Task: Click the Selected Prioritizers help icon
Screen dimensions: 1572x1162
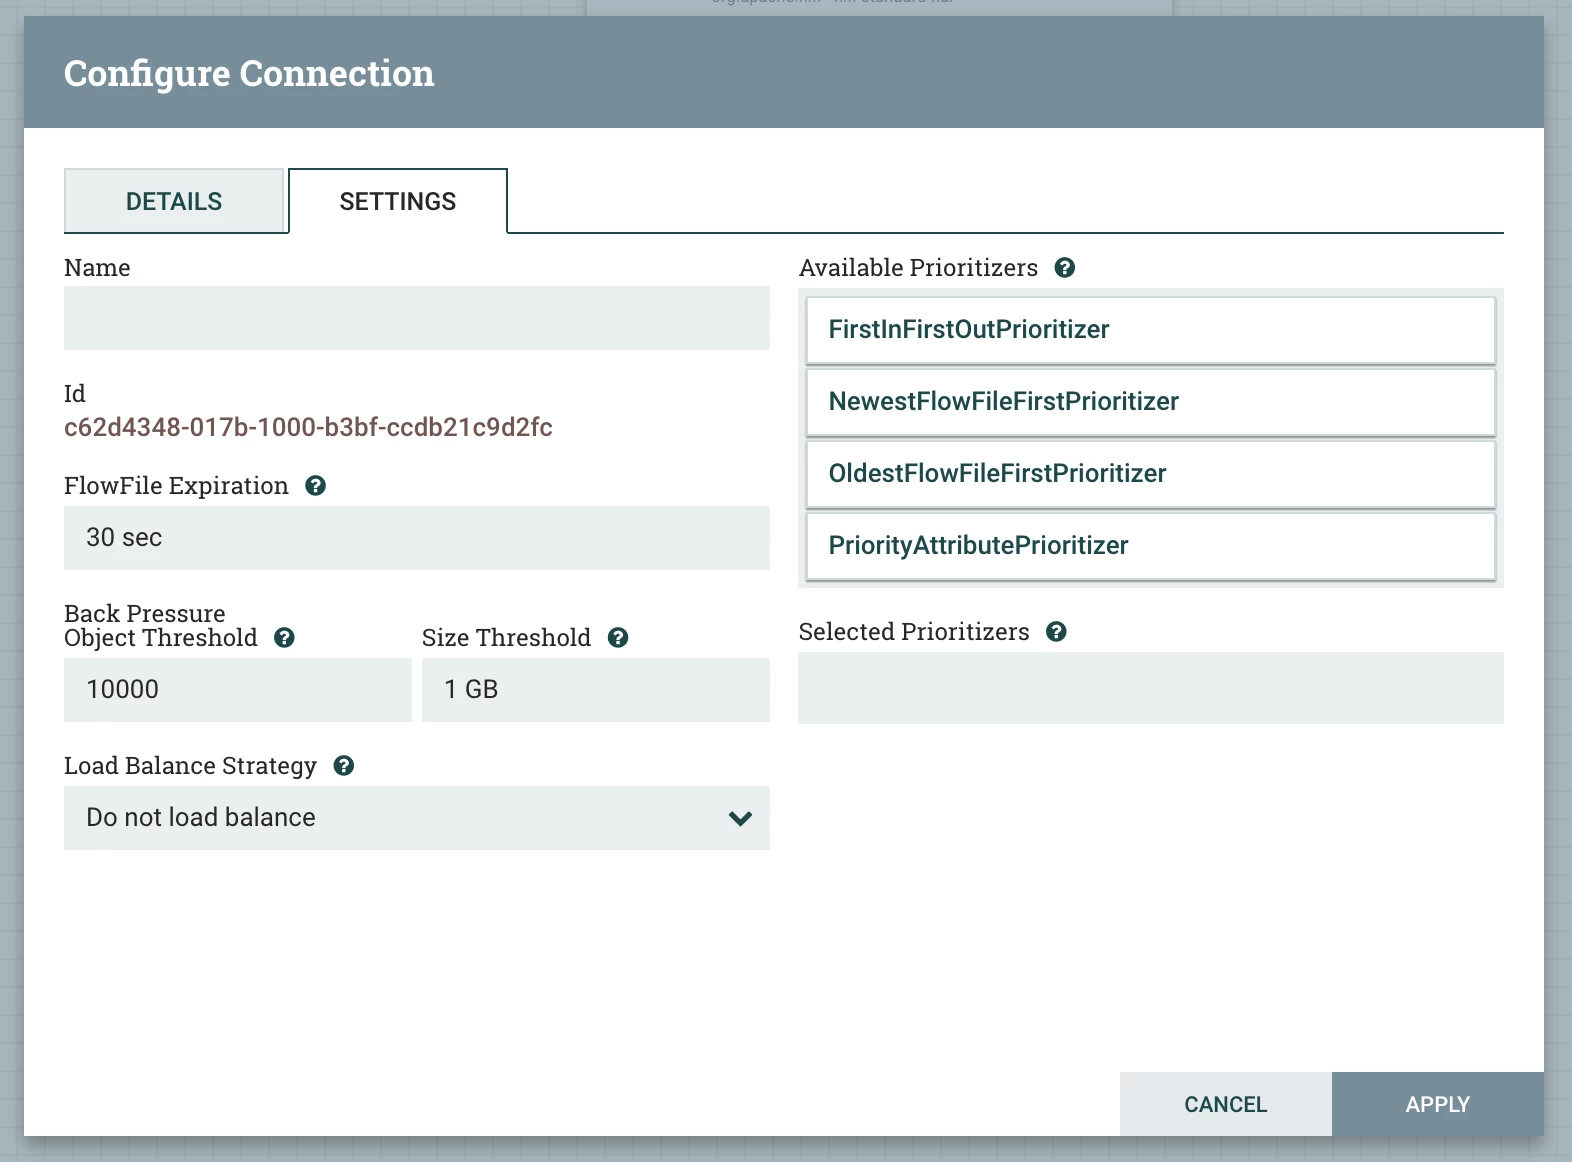Action: [1057, 632]
